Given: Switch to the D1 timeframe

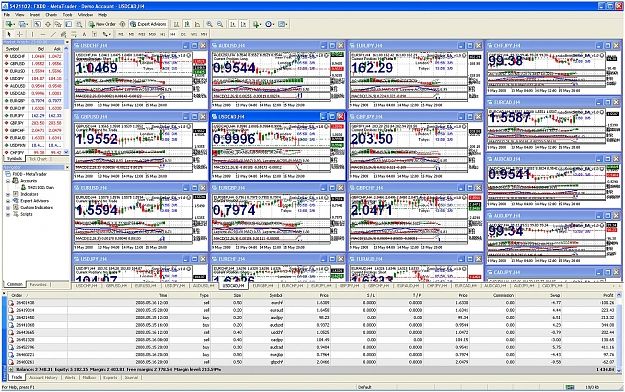Looking at the screenshot, I should [x=183, y=34].
